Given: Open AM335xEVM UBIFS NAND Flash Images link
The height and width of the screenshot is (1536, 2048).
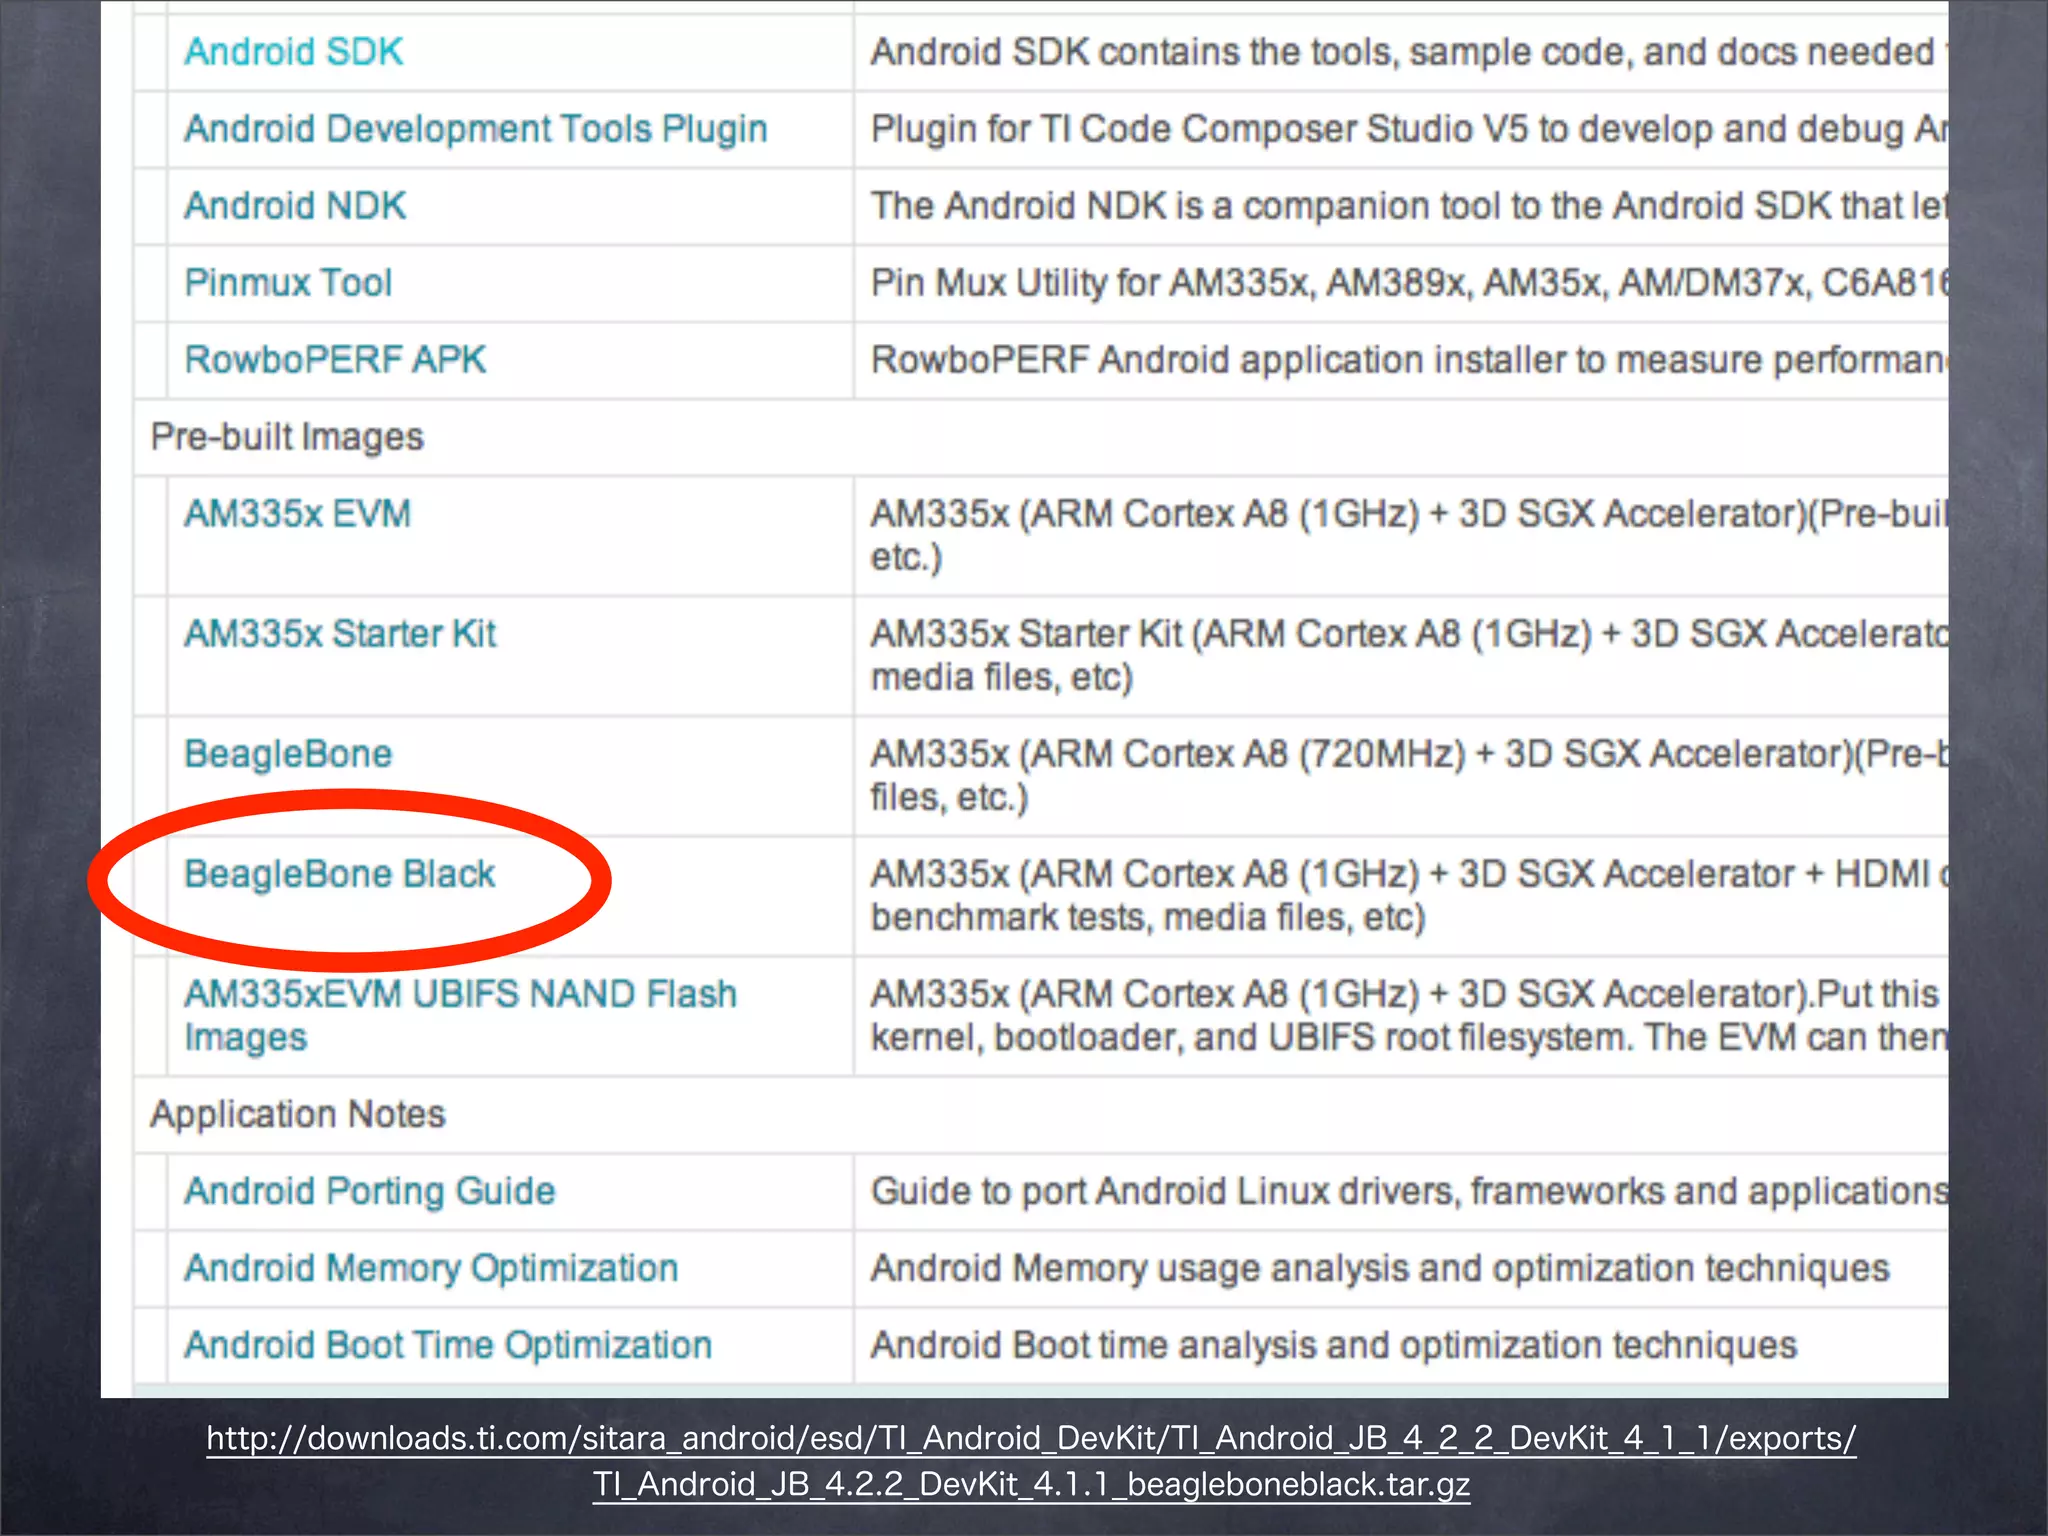Looking at the screenshot, I should coord(461,1016).
